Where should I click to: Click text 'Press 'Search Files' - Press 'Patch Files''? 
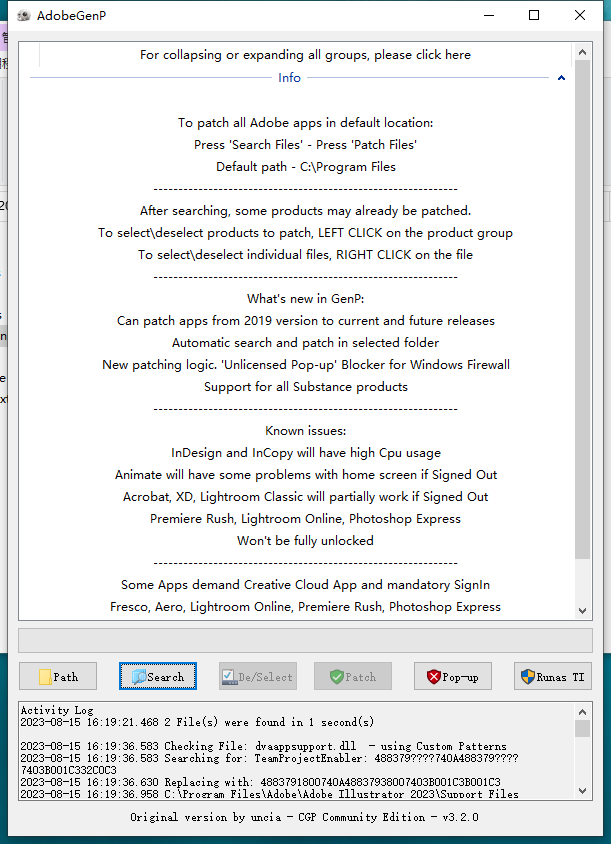coord(305,145)
